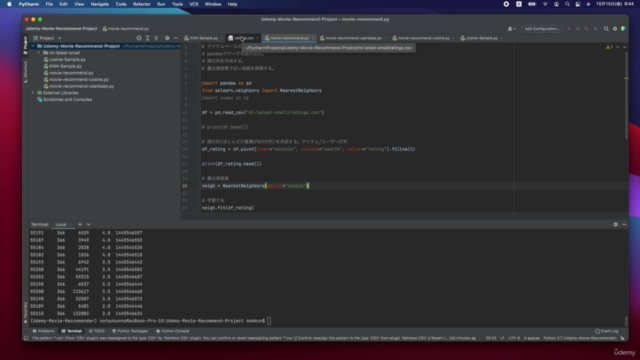Open the File menu
The width and height of the screenshot is (640, 360).
[49, 4]
